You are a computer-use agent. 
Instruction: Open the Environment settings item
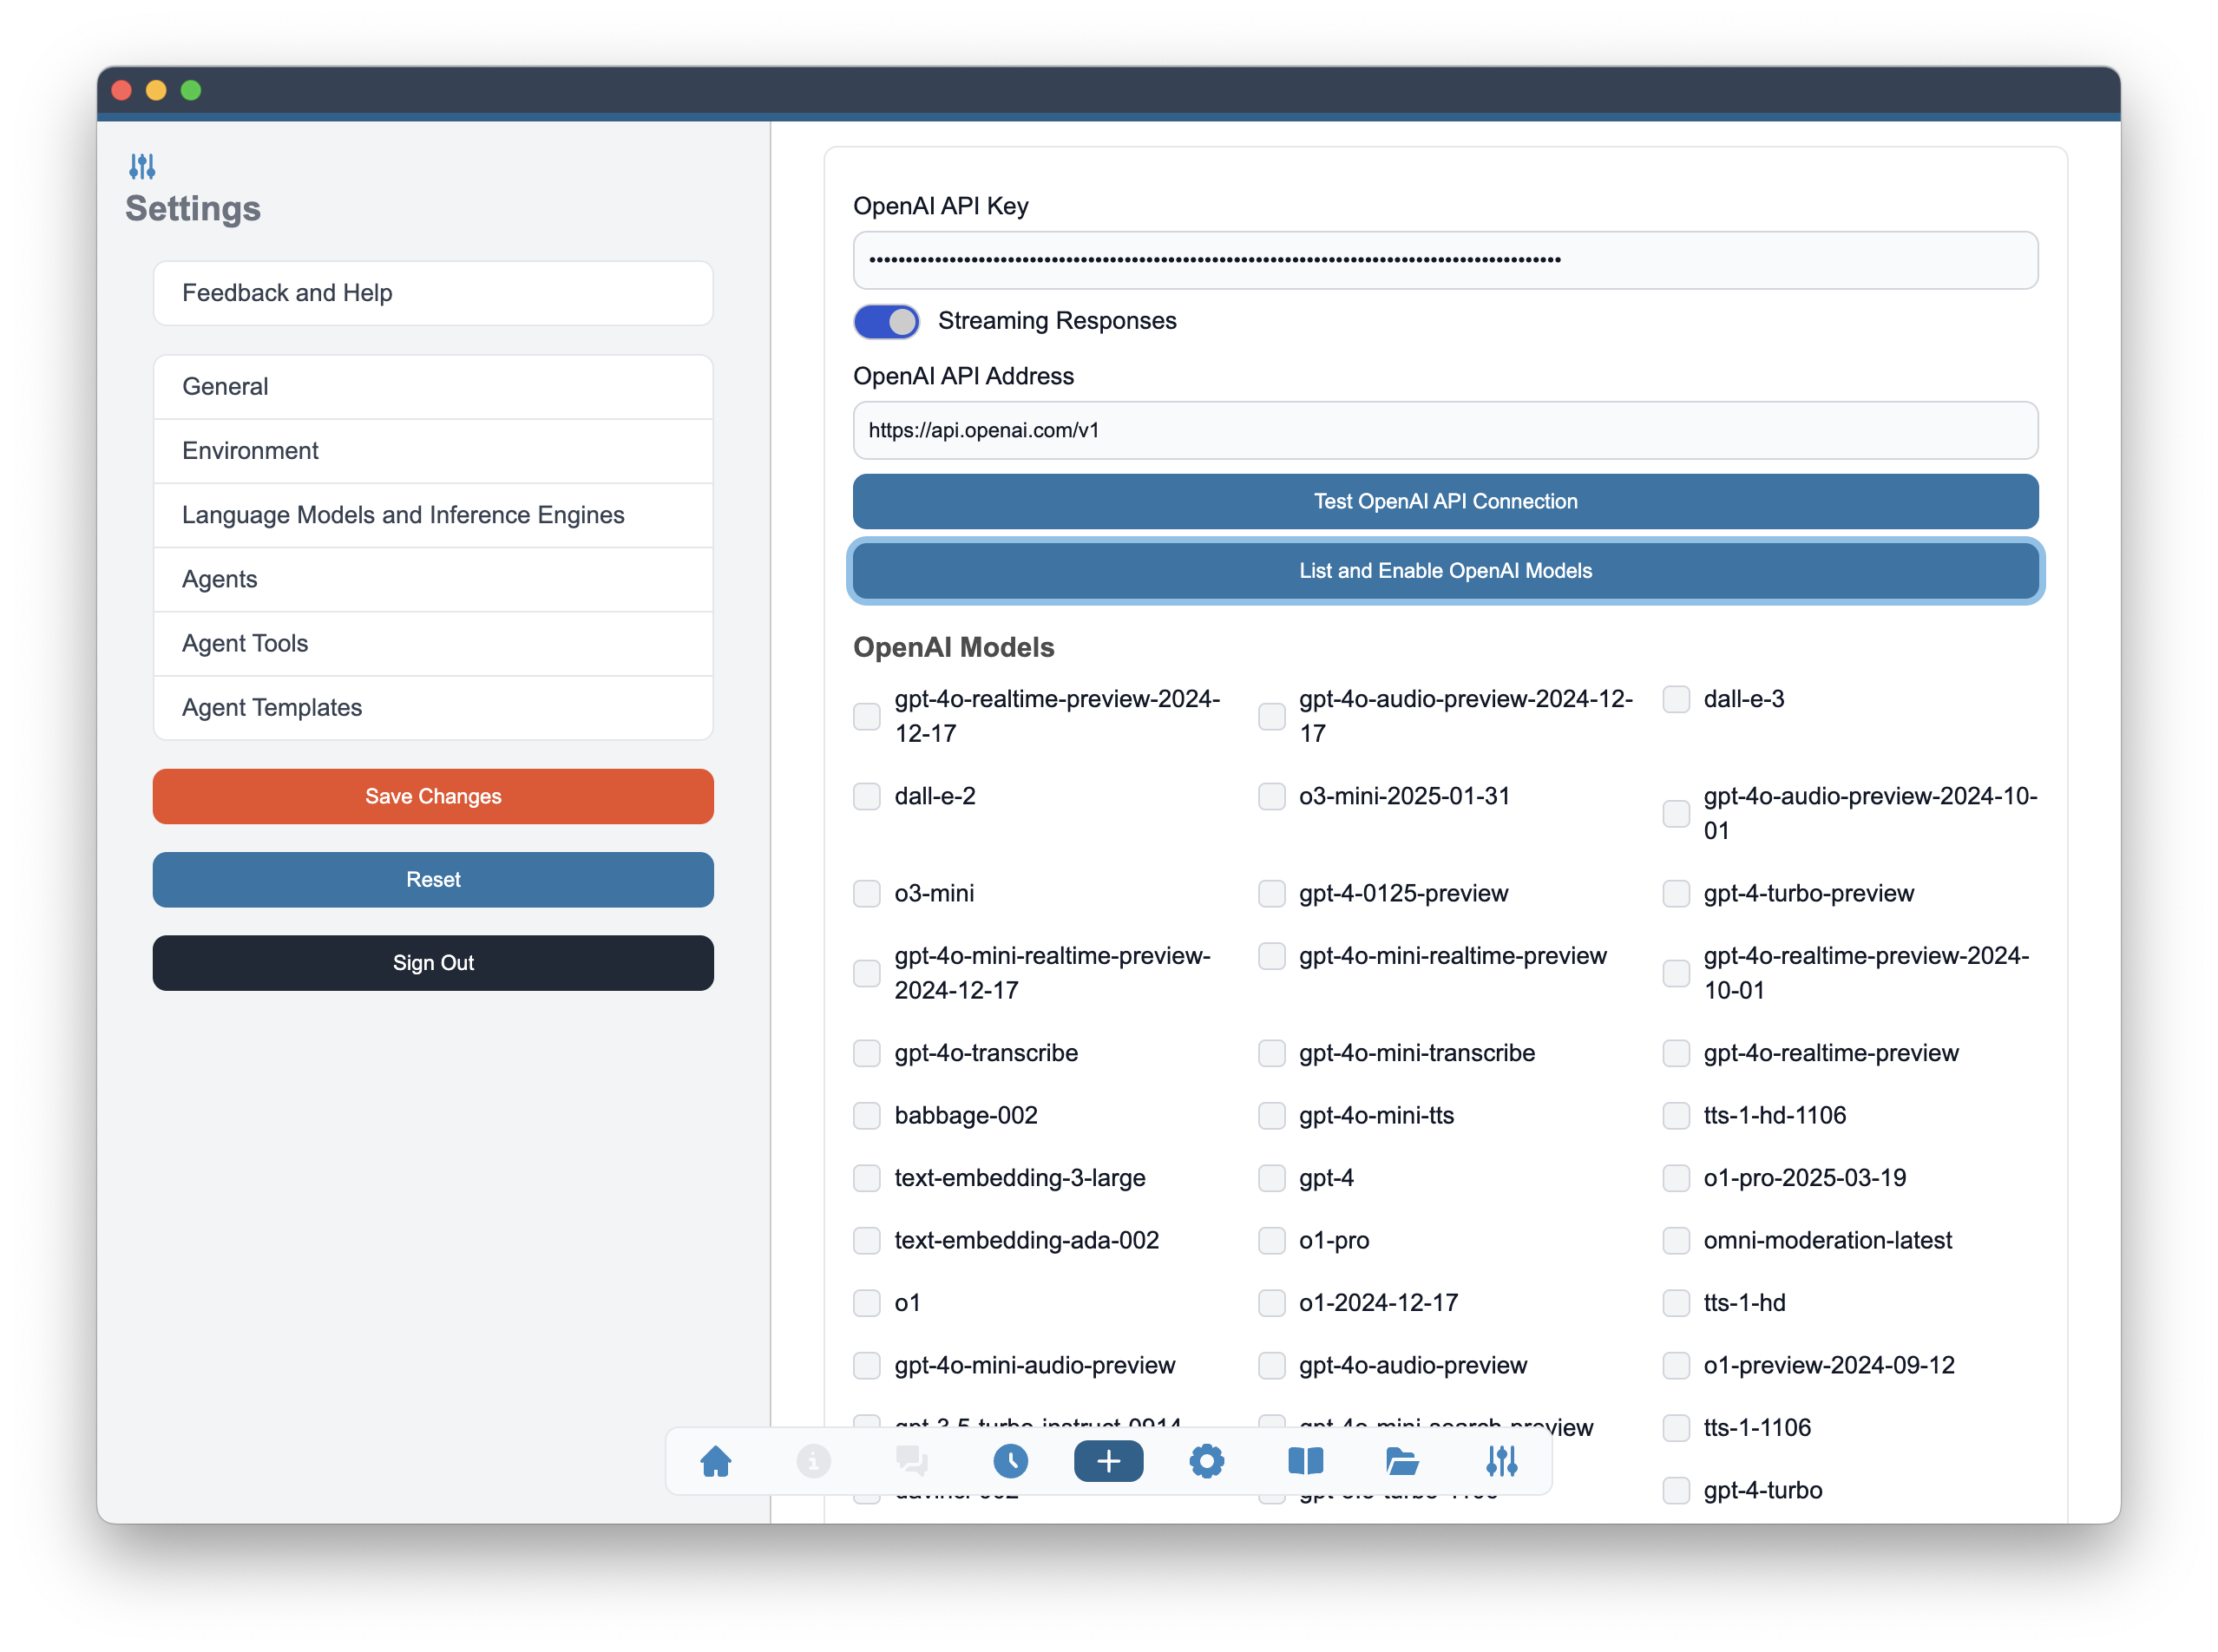[433, 451]
